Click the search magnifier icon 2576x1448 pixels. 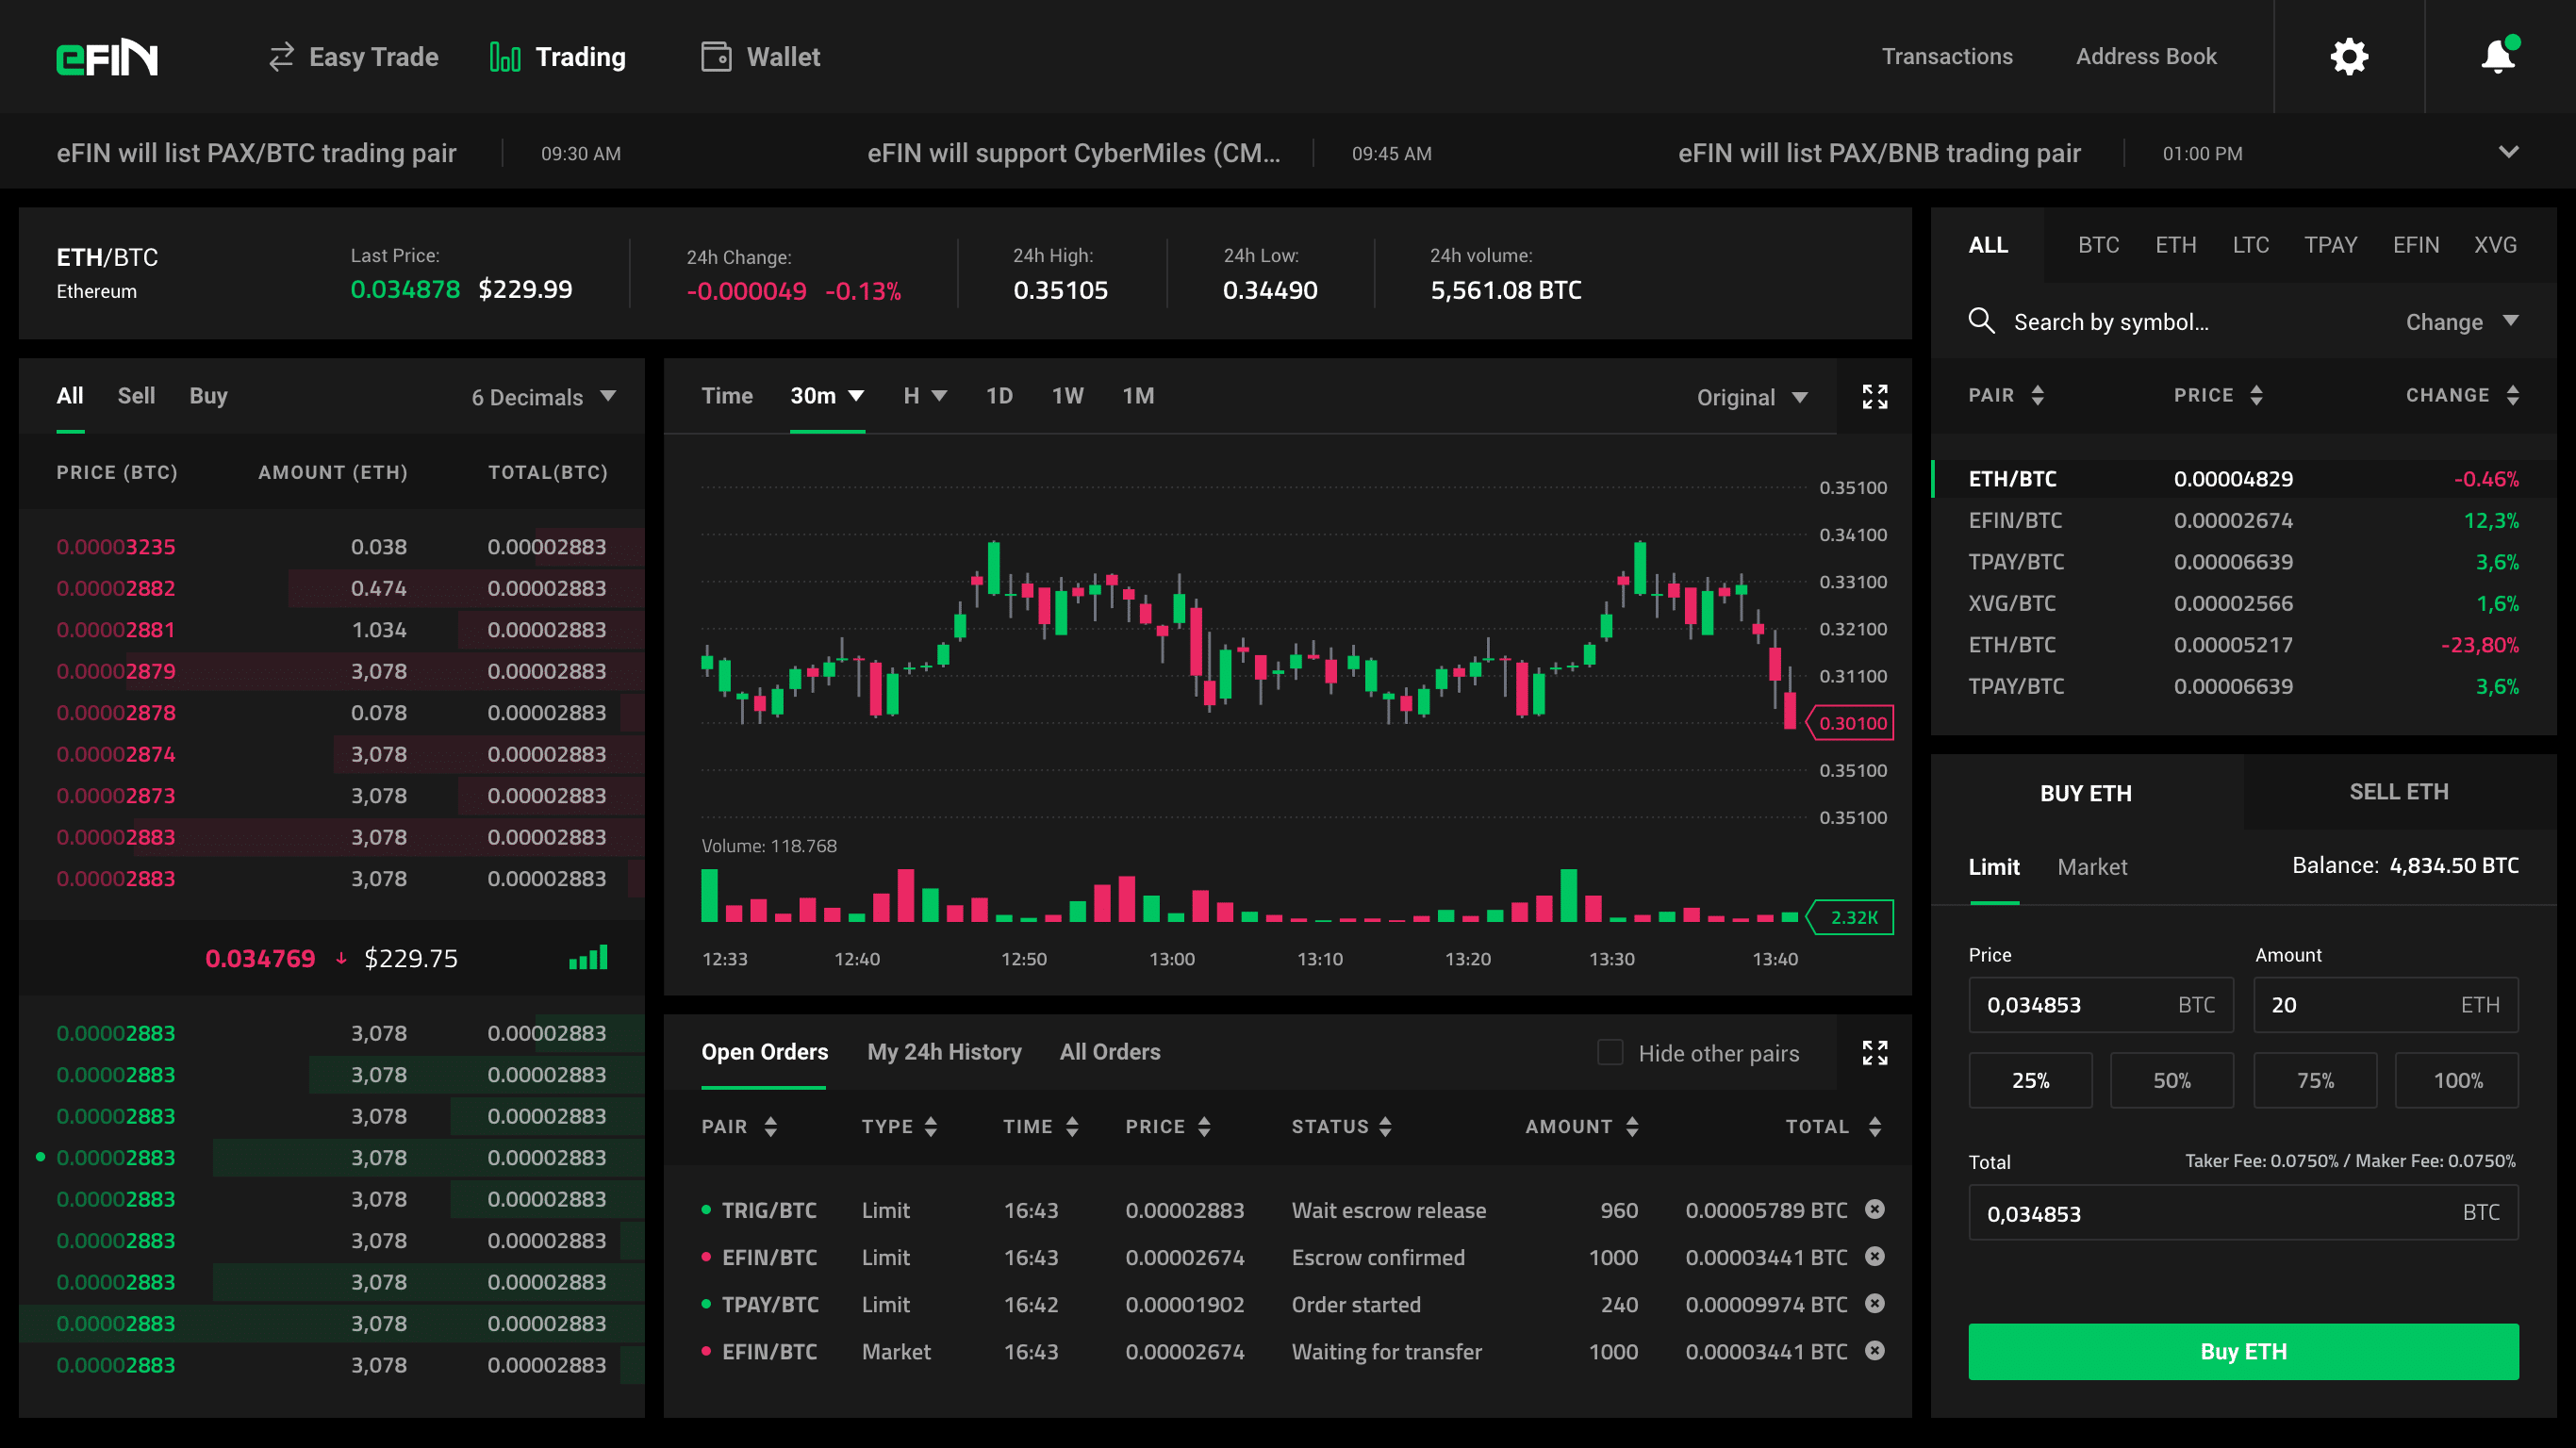(1981, 321)
